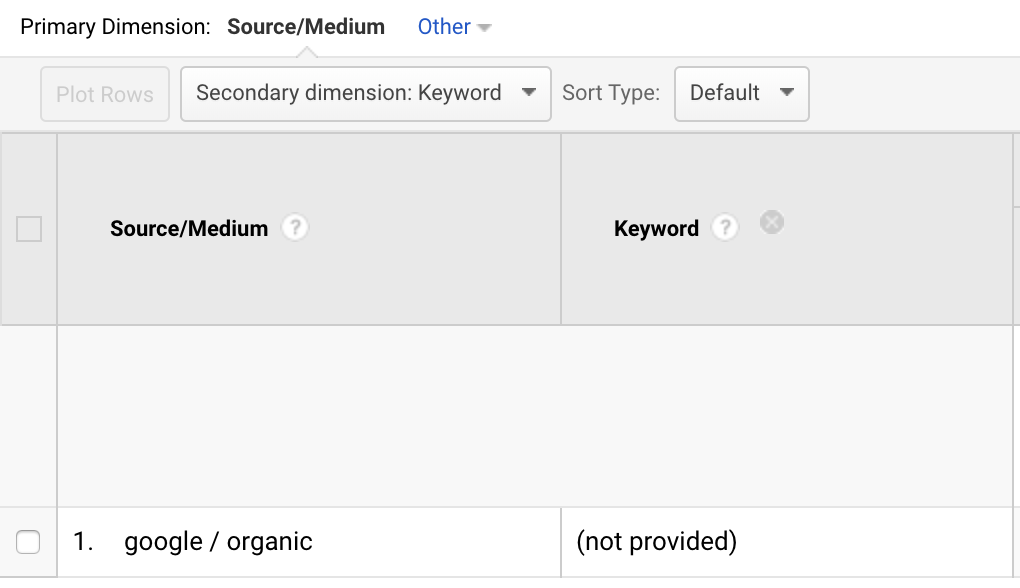The image size is (1020, 588).
Task: Click the empty summary cell under Keyword
Action: click(x=785, y=415)
